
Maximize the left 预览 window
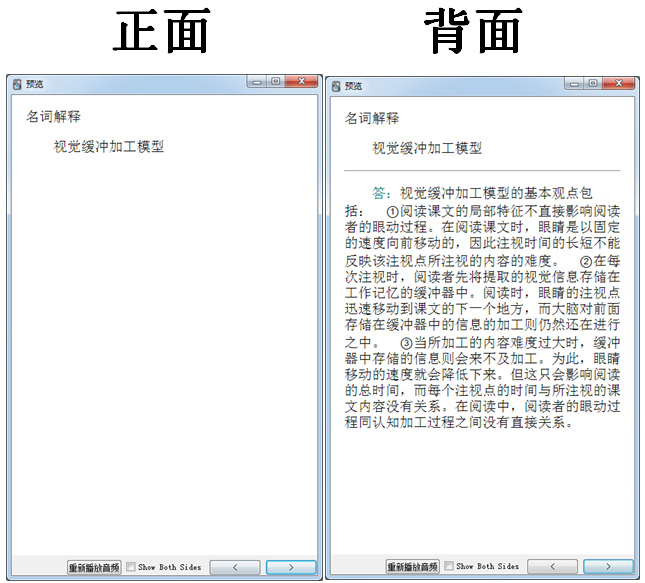pos(276,81)
